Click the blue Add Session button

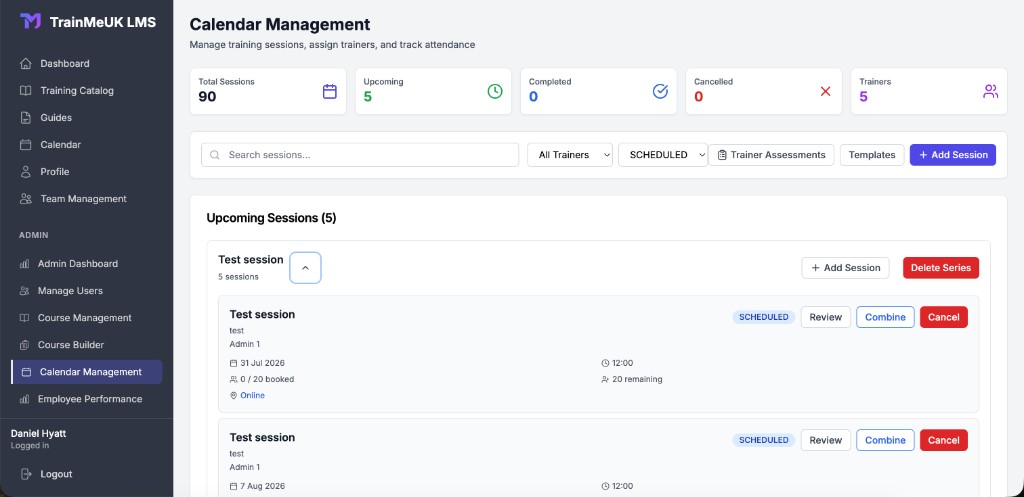(x=953, y=155)
